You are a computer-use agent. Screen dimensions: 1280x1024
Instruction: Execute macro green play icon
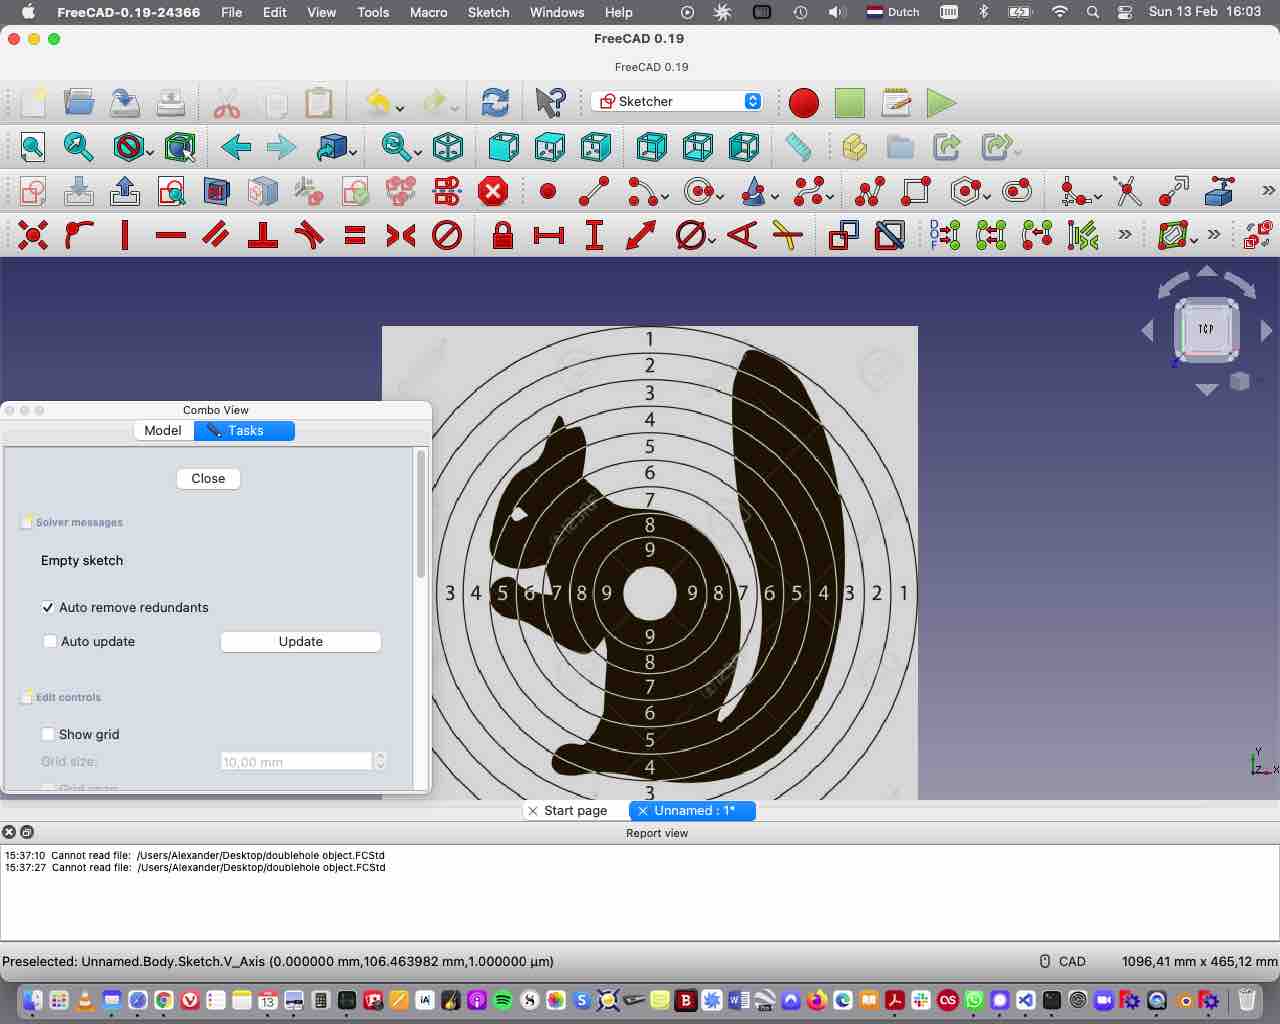[x=941, y=102]
